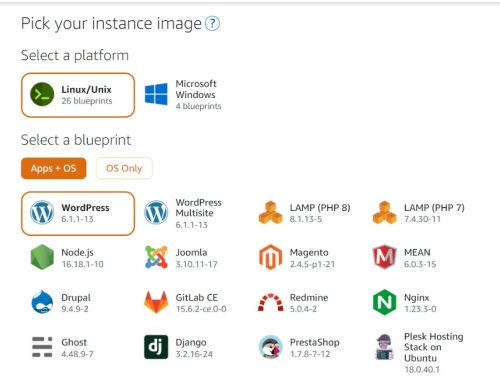
Task: Click Node.js version 16.18.1-10 text
Action: pyautogui.click(x=82, y=264)
